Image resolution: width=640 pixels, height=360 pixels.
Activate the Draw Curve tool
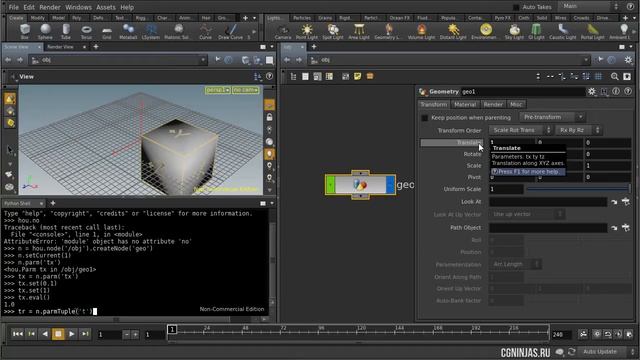(x=231, y=31)
